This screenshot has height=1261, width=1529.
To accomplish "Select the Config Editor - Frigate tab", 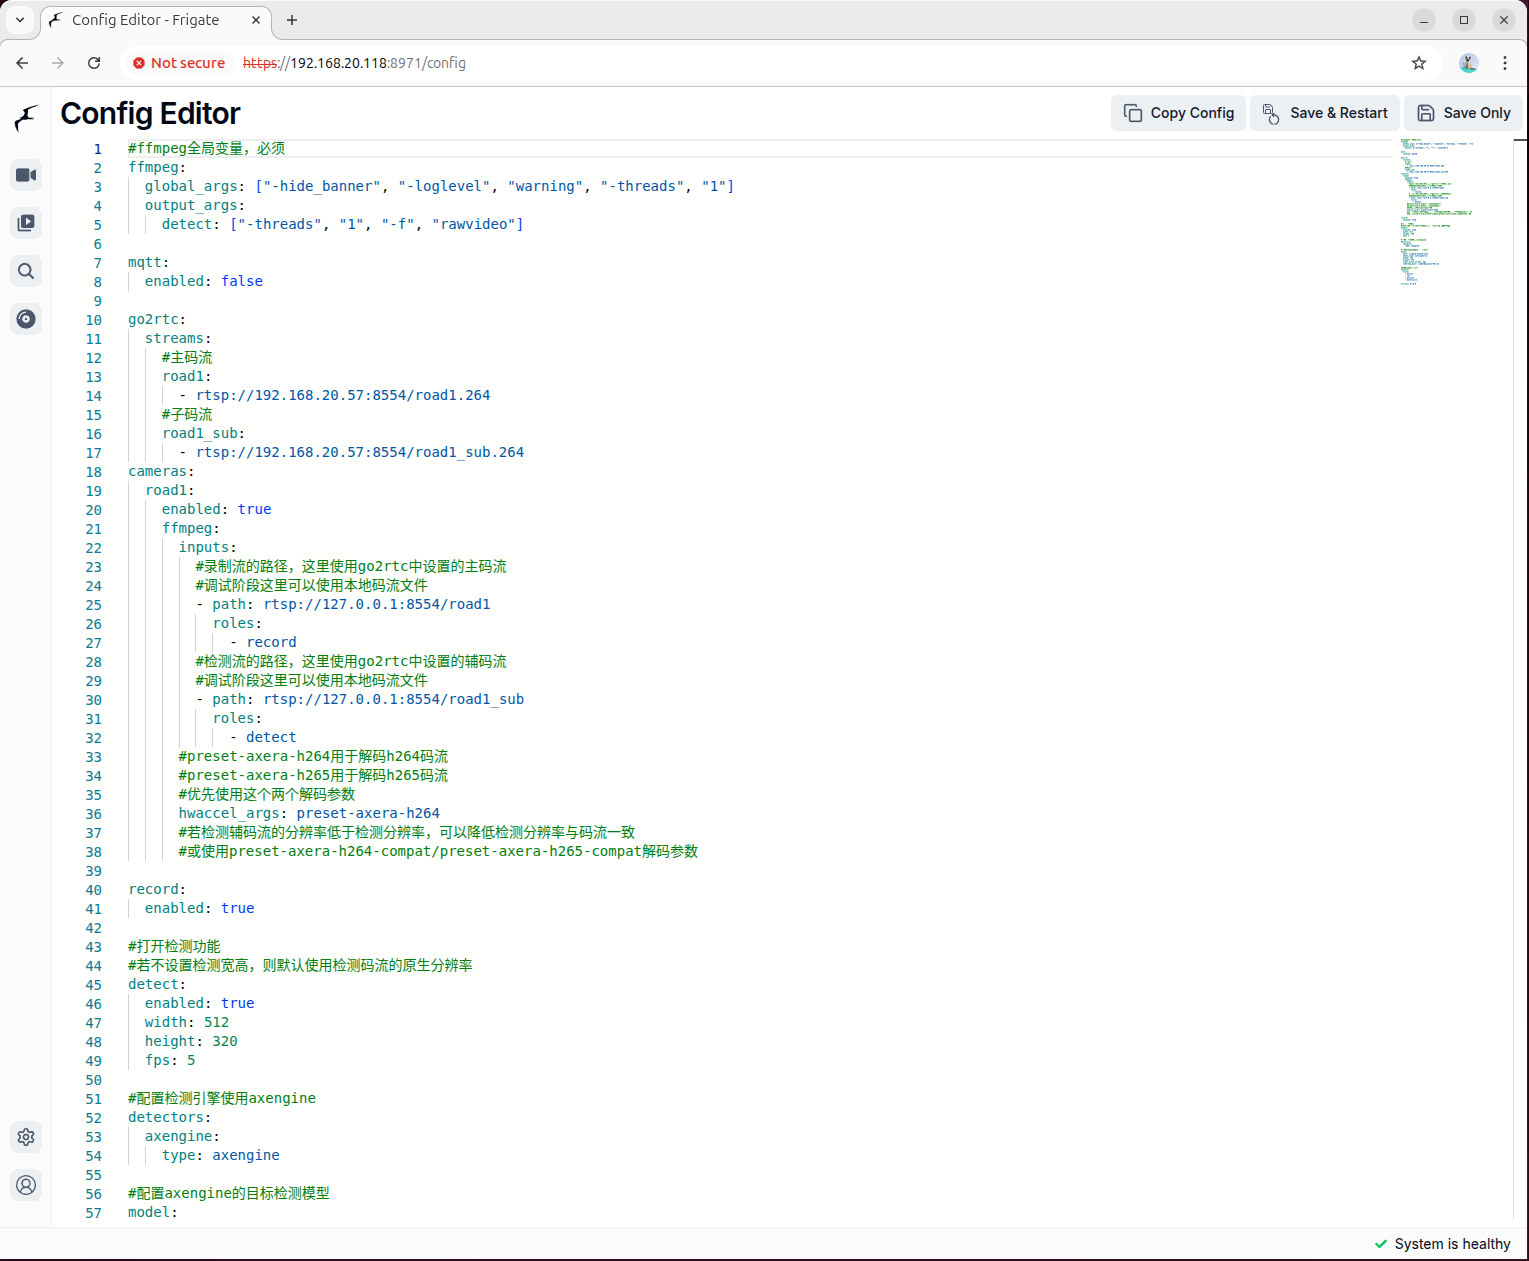I will tap(145, 20).
